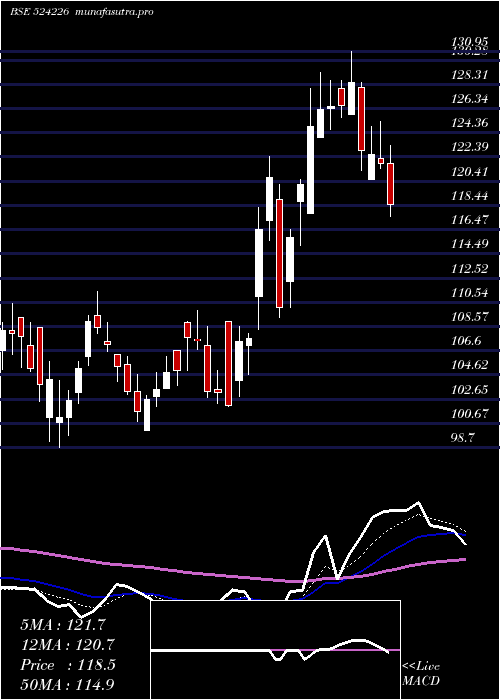Viewport: 500px width, 700px height.
Task: Click the BSE 524226 ticker label
Action: 39,12
